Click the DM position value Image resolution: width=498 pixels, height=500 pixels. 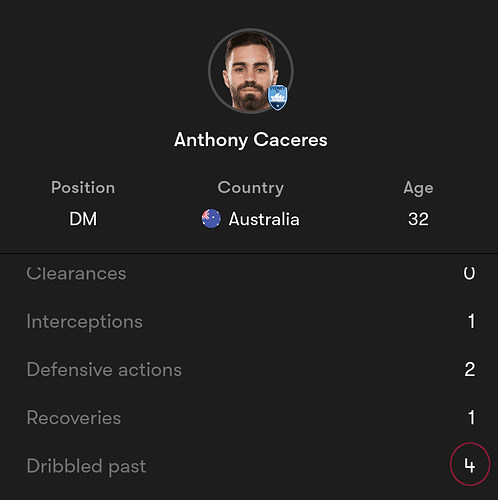click(x=83, y=219)
